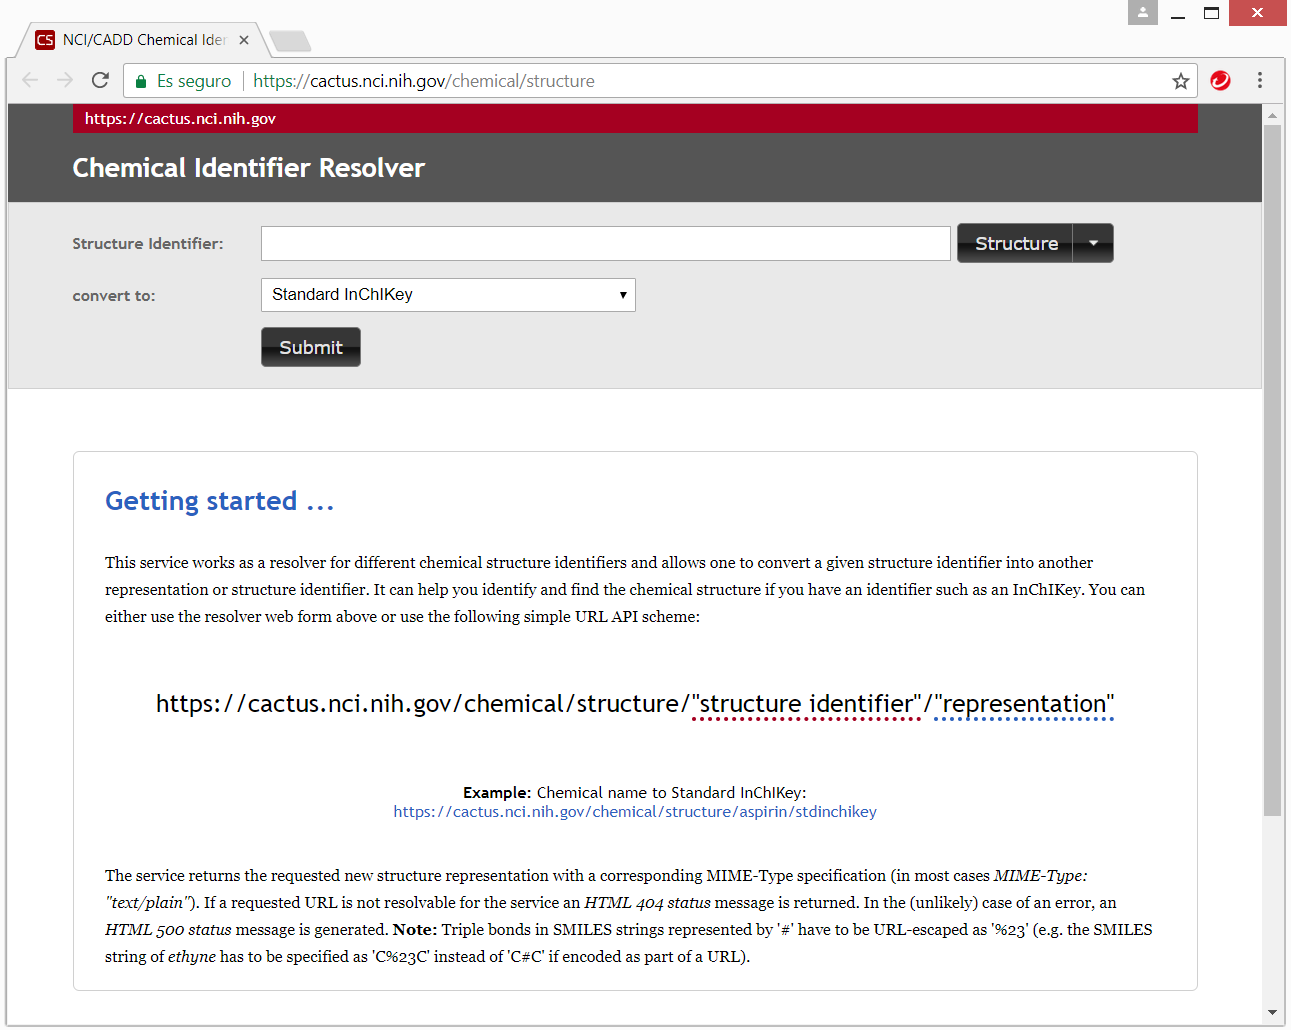Image resolution: width=1291 pixels, height=1030 pixels.
Task: Close the NCI/CADD Chemical tab
Action: coord(244,40)
